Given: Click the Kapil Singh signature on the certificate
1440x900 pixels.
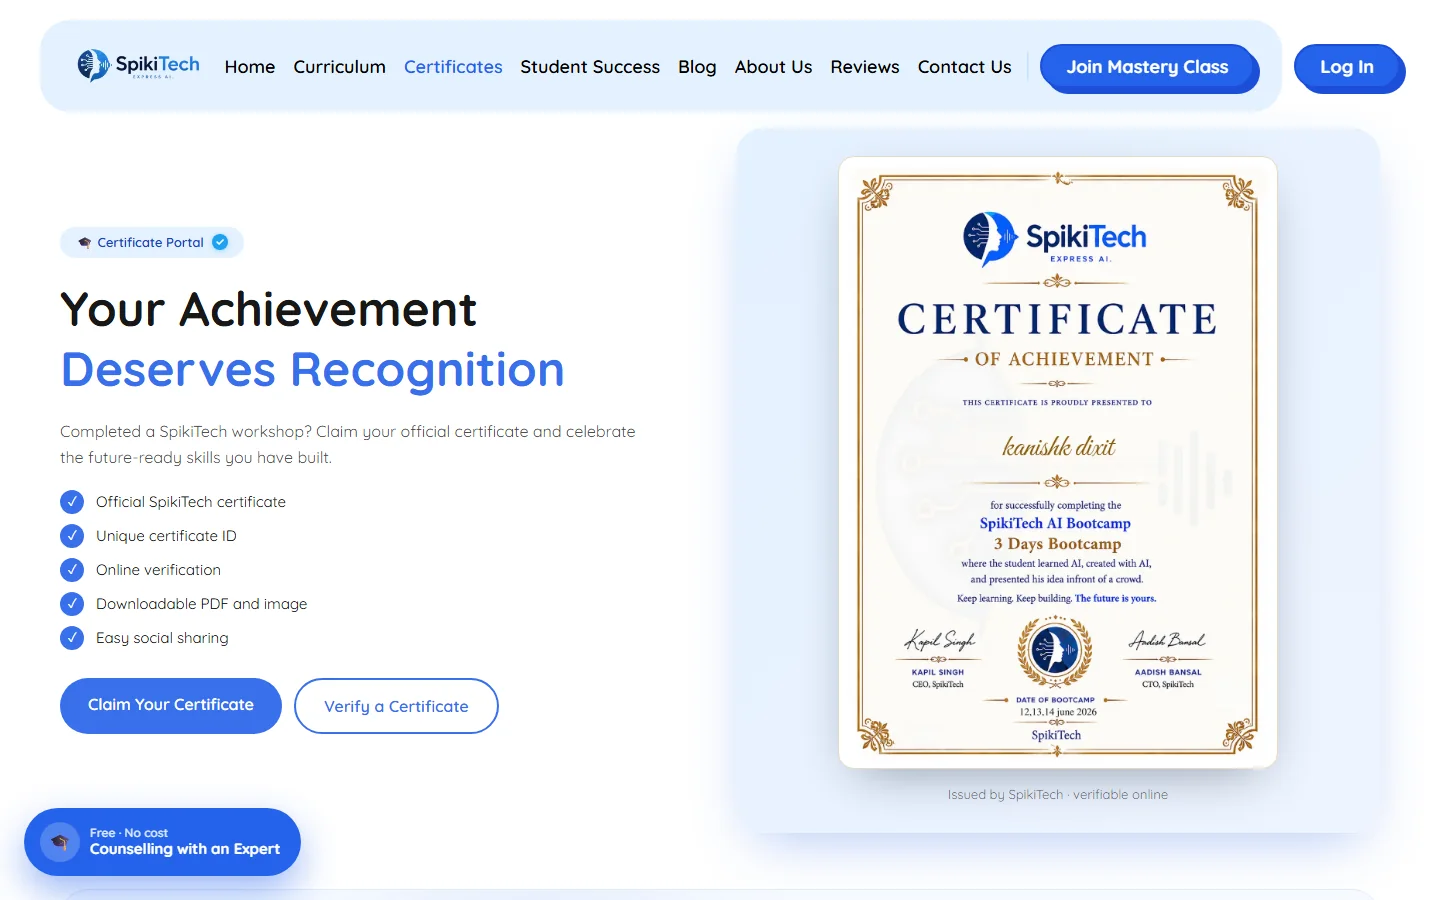Looking at the screenshot, I should click(940, 640).
